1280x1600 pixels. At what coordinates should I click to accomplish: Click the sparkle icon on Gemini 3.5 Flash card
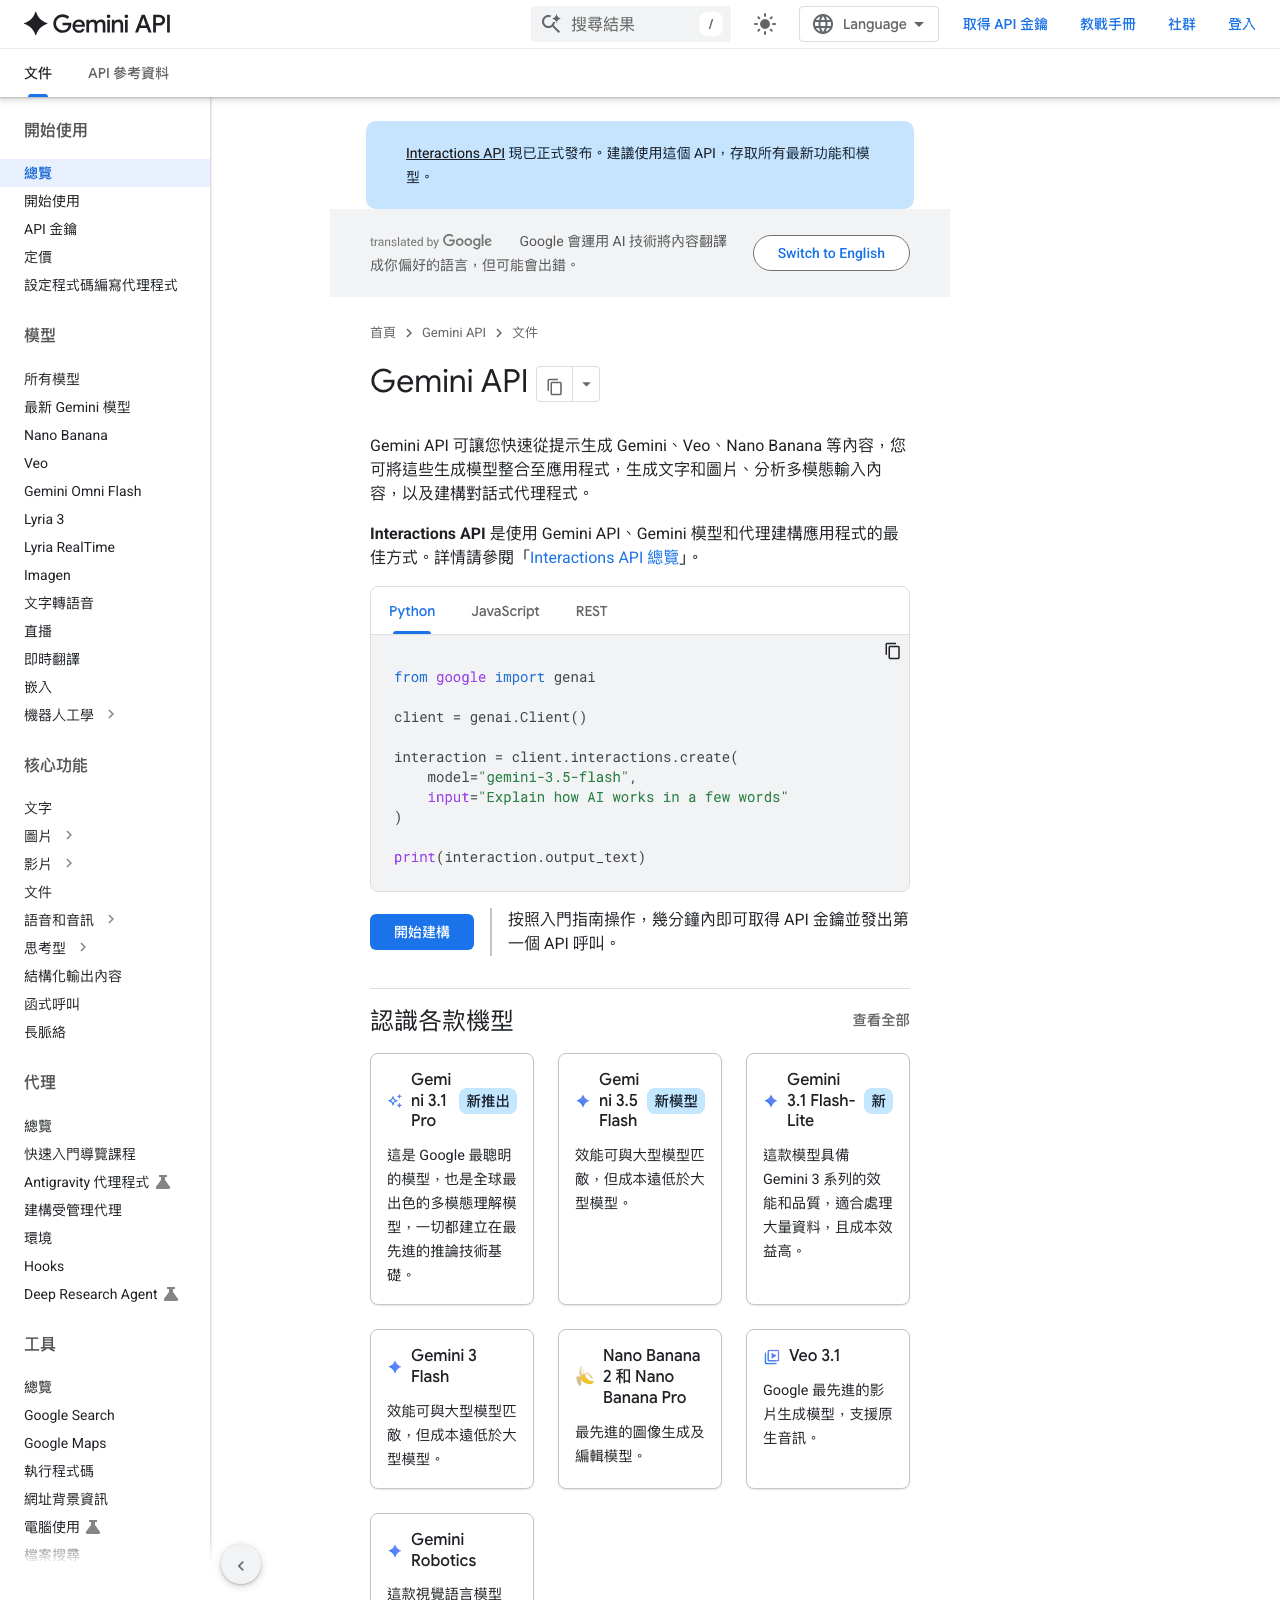pyautogui.click(x=583, y=1101)
